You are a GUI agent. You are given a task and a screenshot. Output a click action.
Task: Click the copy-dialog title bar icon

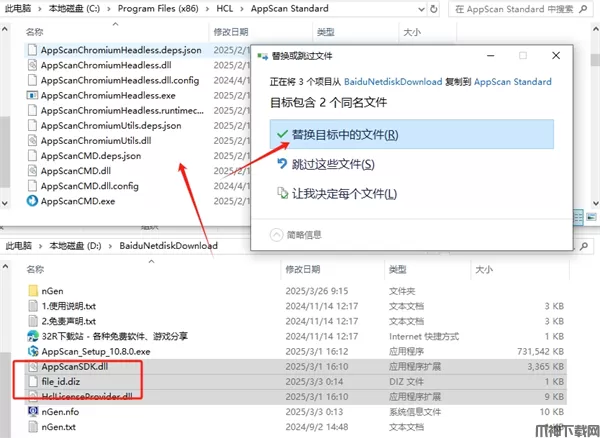click(262, 57)
